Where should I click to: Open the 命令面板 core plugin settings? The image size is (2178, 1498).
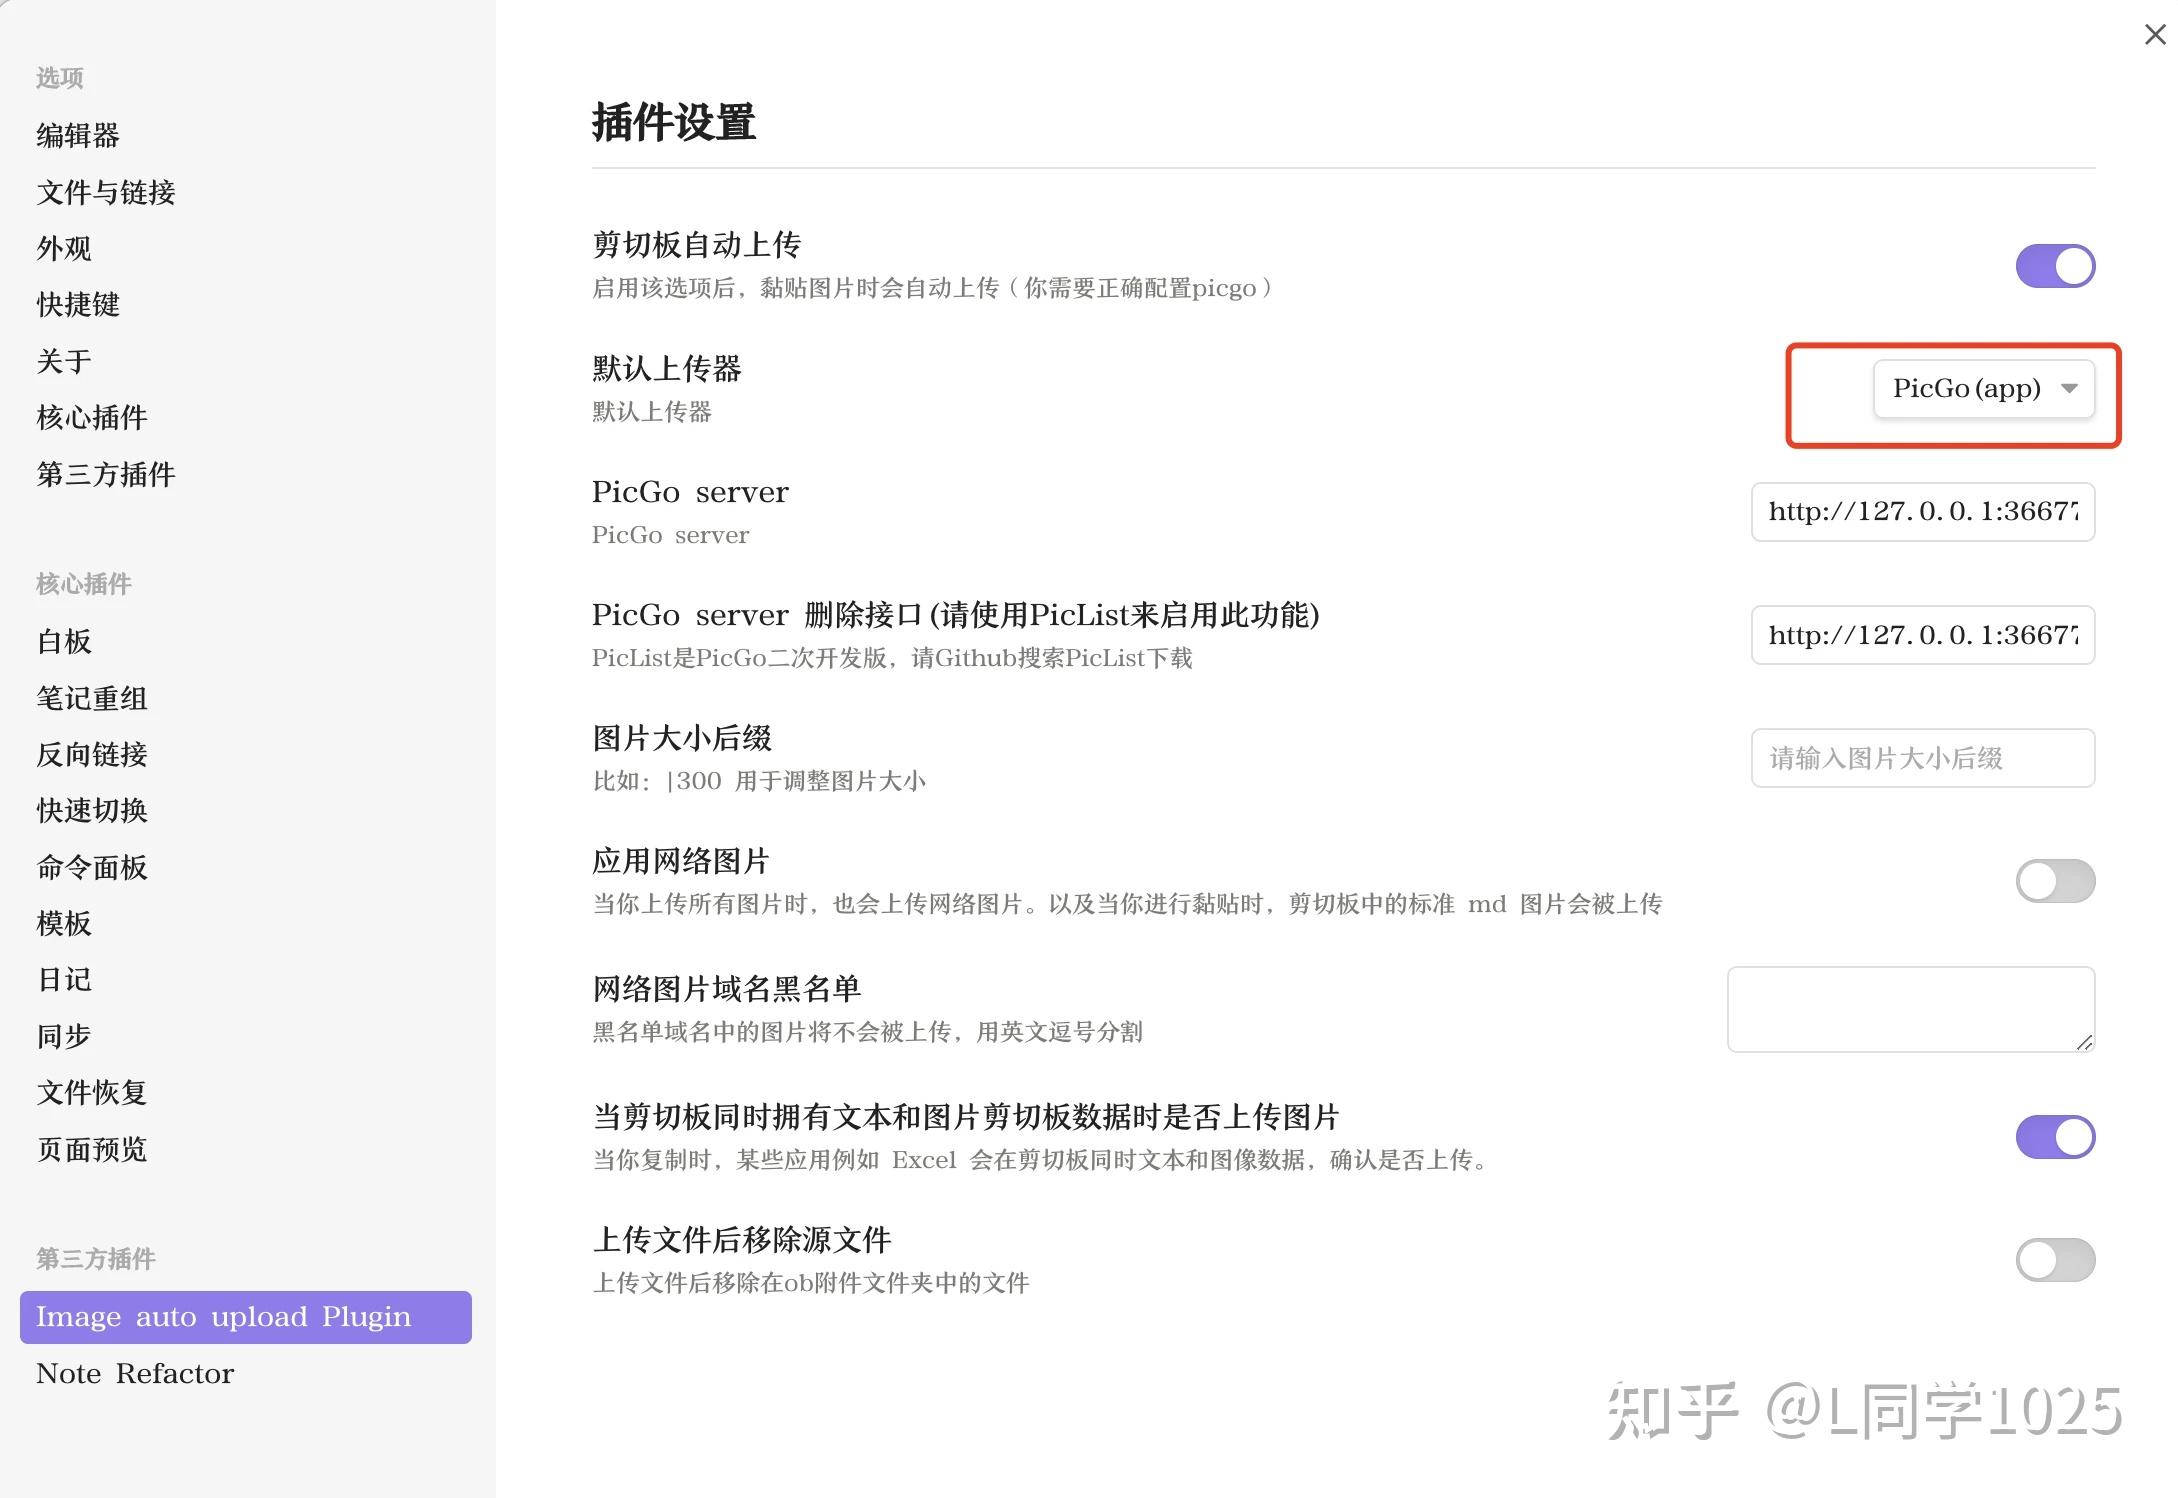coord(92,867)
